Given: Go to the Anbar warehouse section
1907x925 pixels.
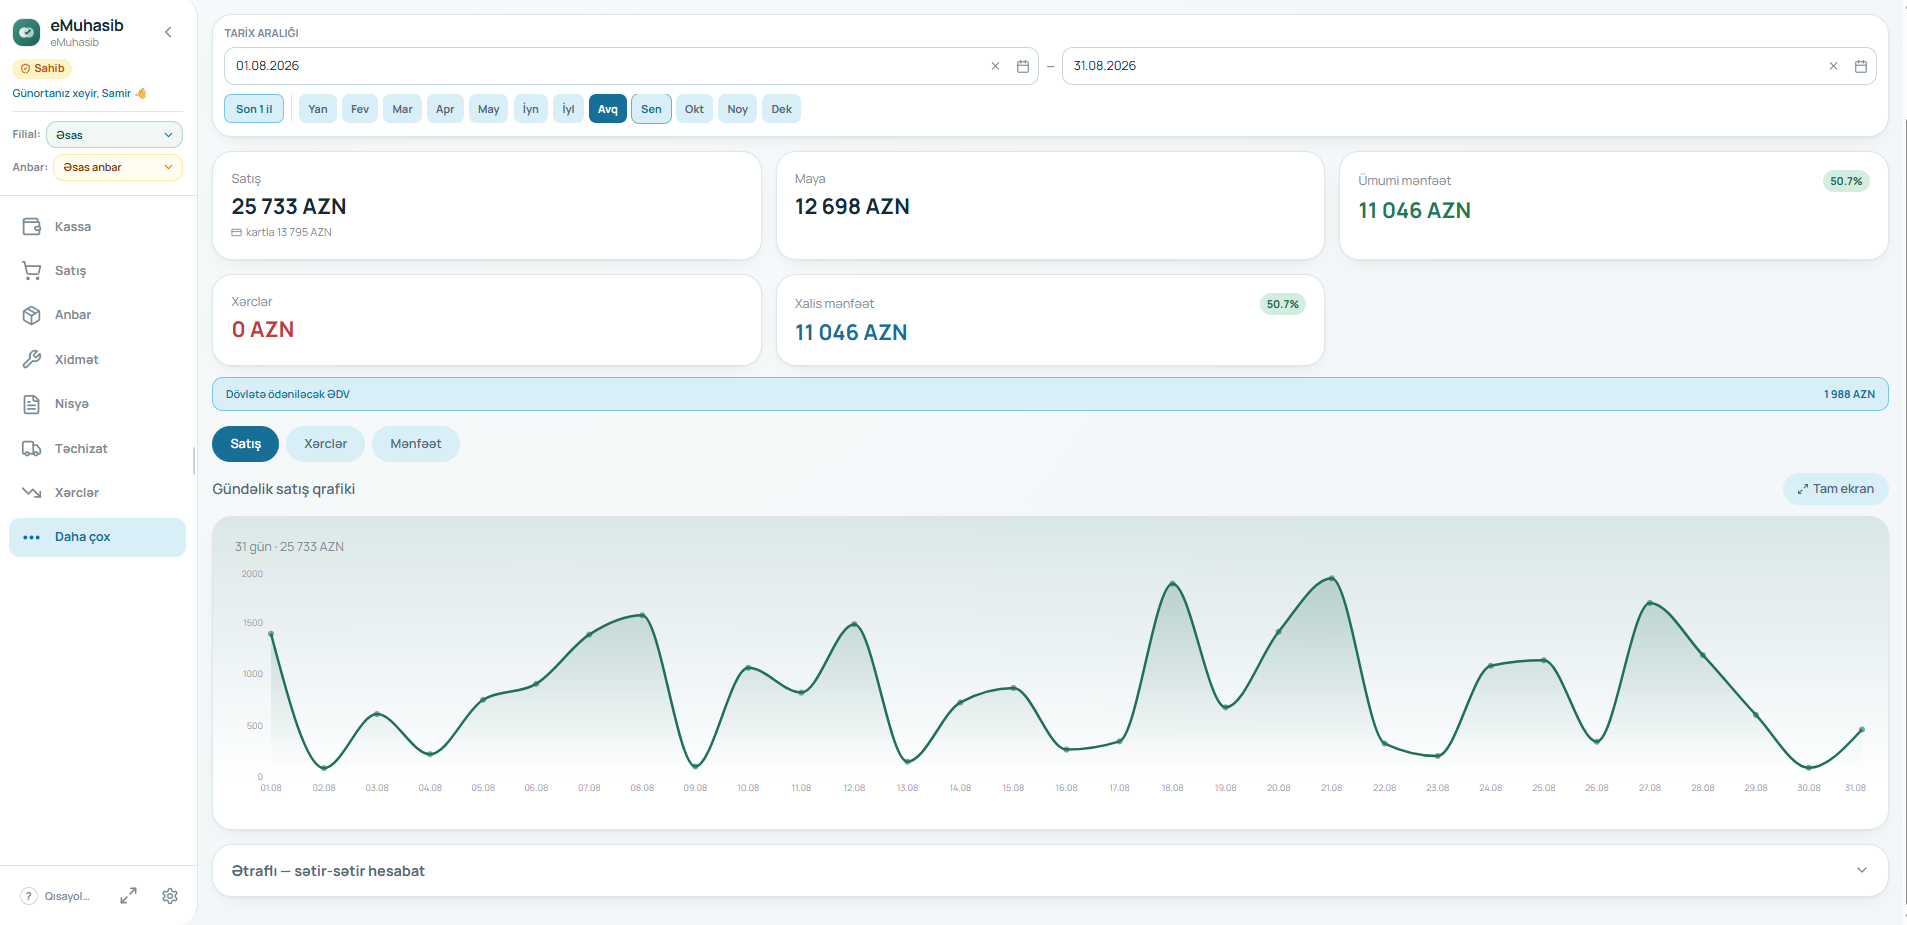Looking at the screenshot, I should pos(97,315).
